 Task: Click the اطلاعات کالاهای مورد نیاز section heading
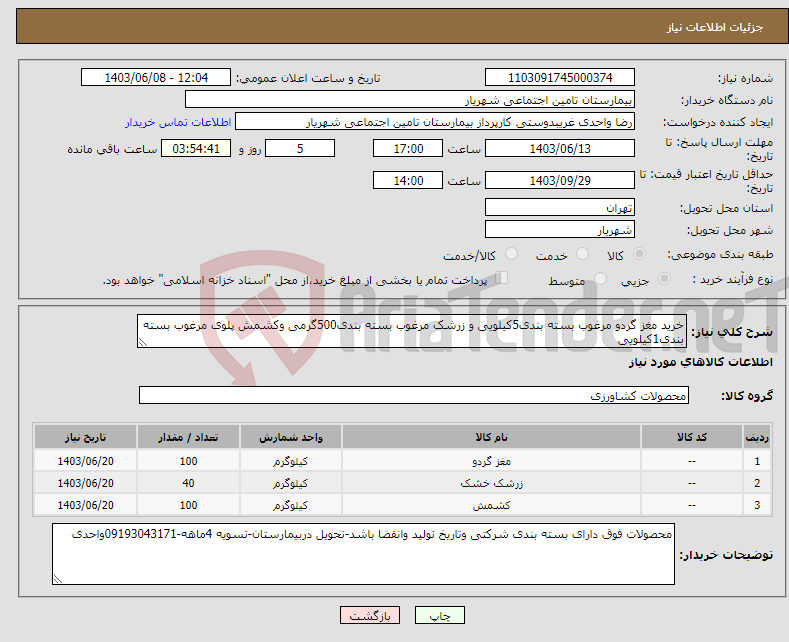(700, 362)
